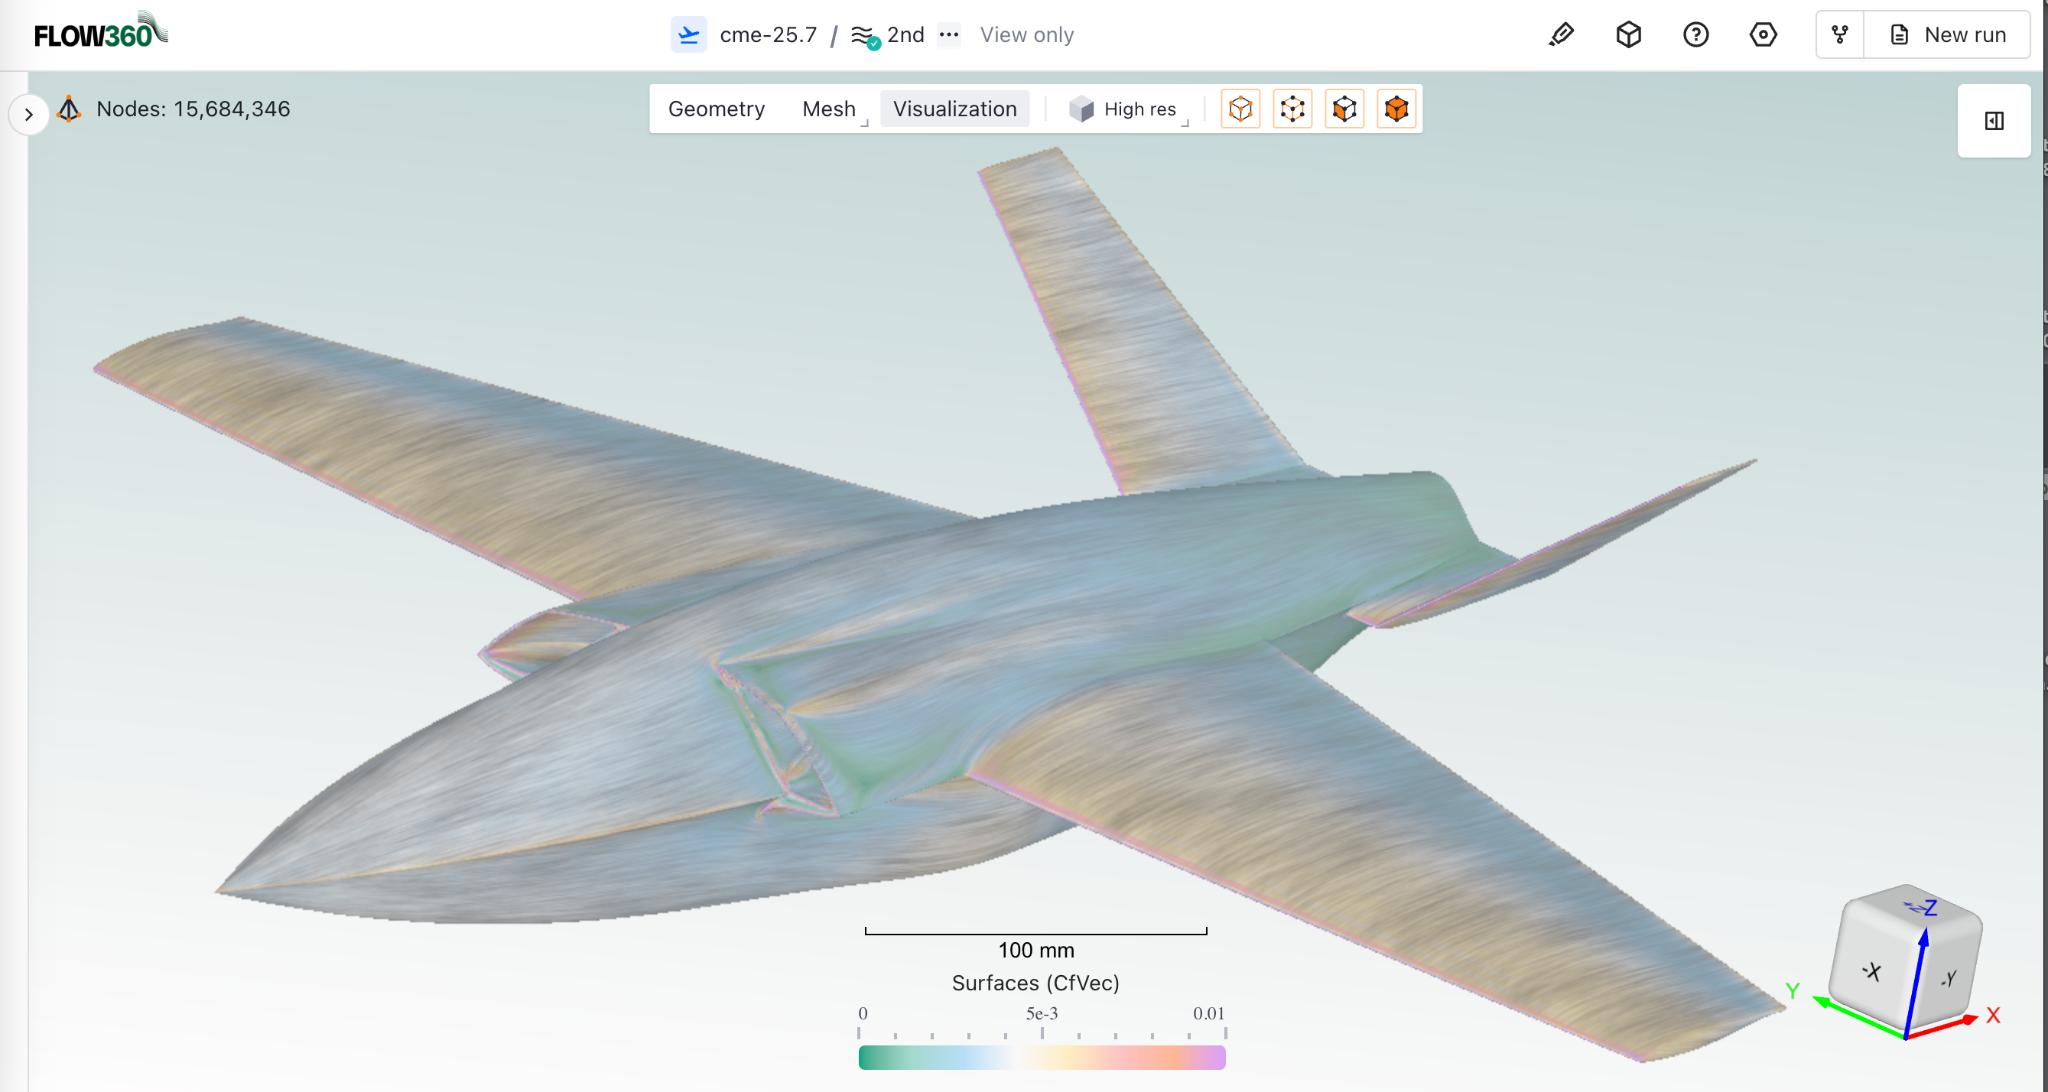This screenshot has width=2048, height=1092.
Task: Open the settings hexagon icon
Action: [x=1764, y=34]
